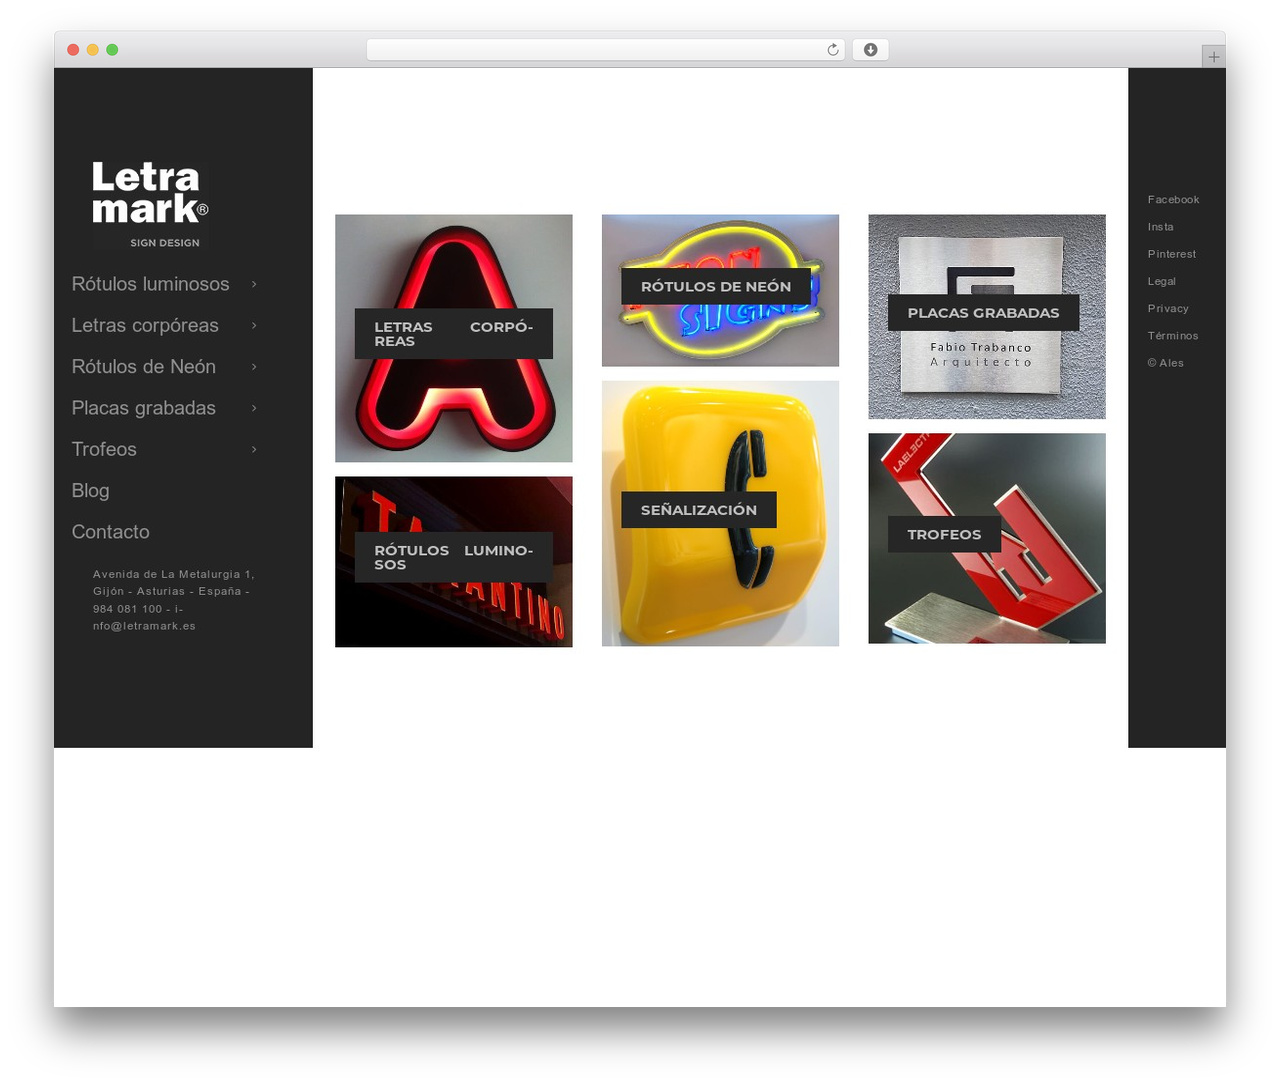Open the Términos link
1280x1084 pixels.
tap(1172, 335)
